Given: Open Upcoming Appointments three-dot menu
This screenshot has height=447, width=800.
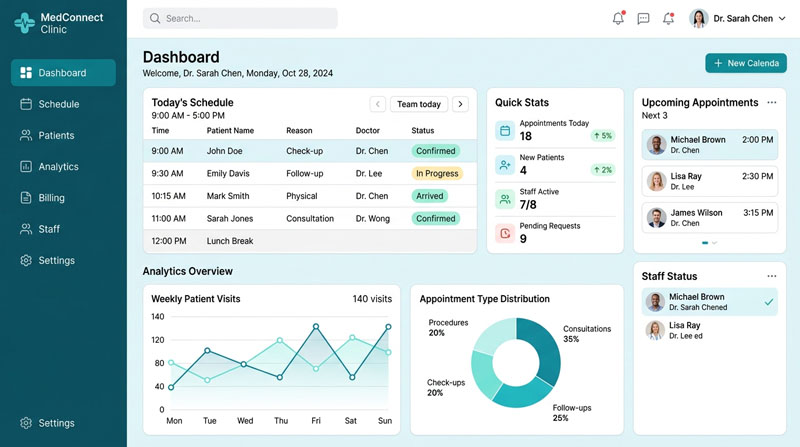Looking at the screenshot, I should (771, 103).
